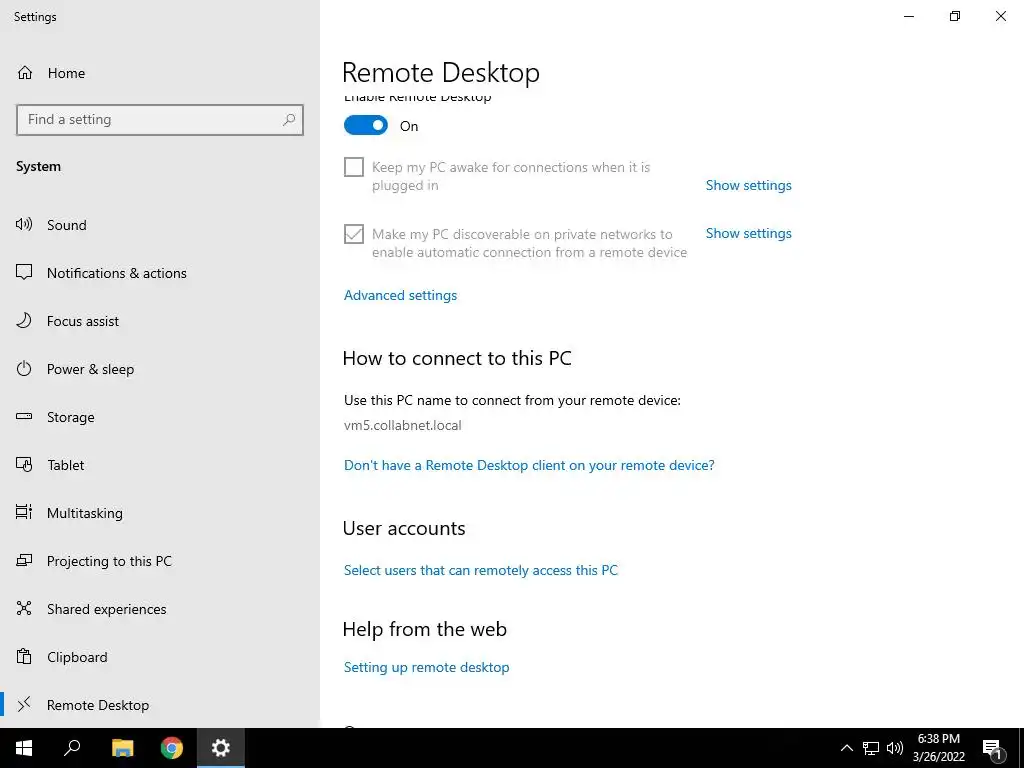Viewport: 1024px width, 768px height.
Task: Show hidden tray icons chevron
Action: pos(846,748)
